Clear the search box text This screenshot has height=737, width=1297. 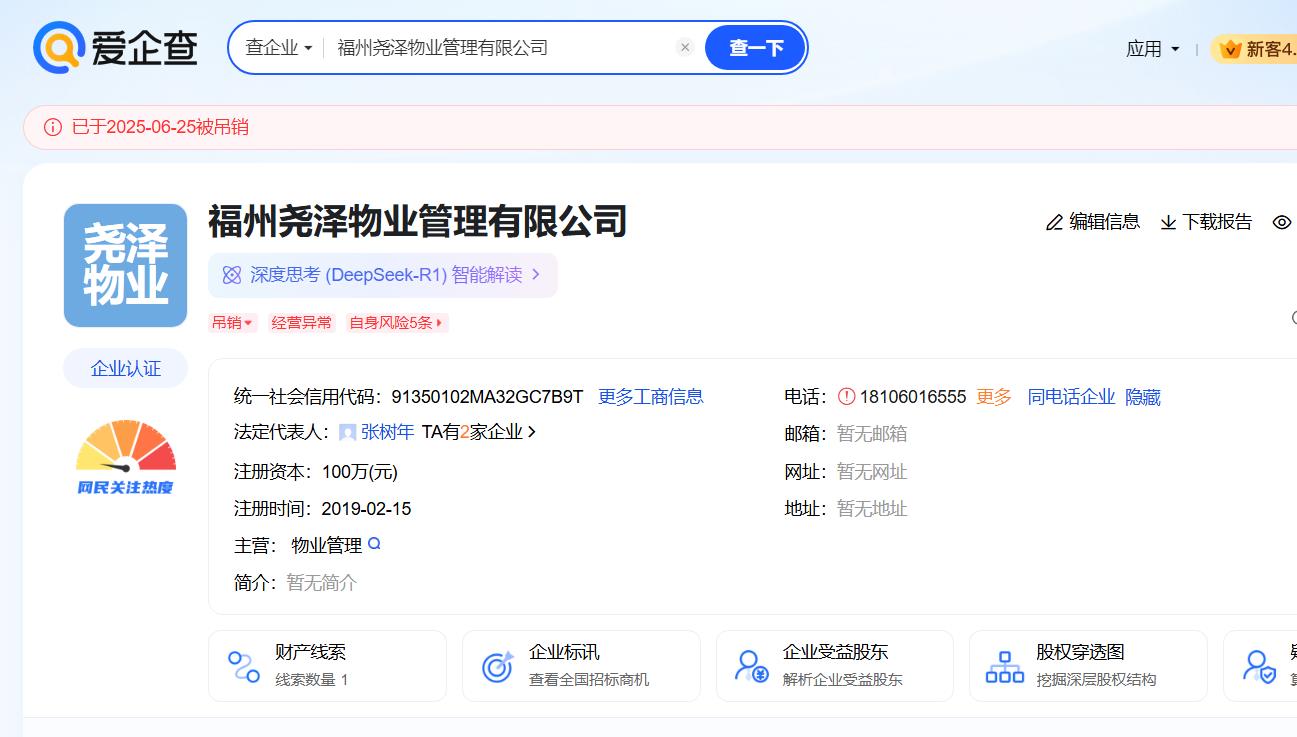click(x=685, y=47)
